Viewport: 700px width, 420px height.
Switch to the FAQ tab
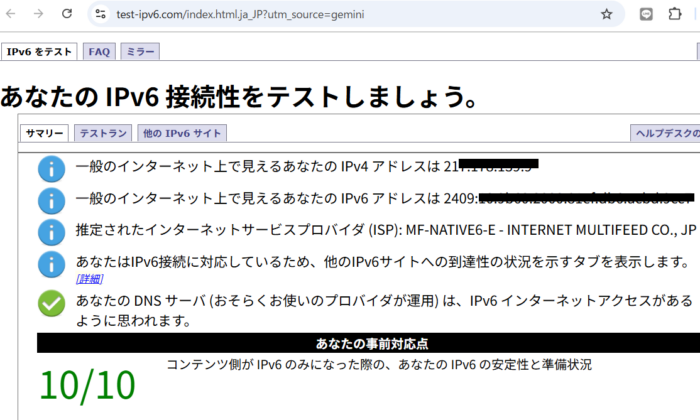99,52
